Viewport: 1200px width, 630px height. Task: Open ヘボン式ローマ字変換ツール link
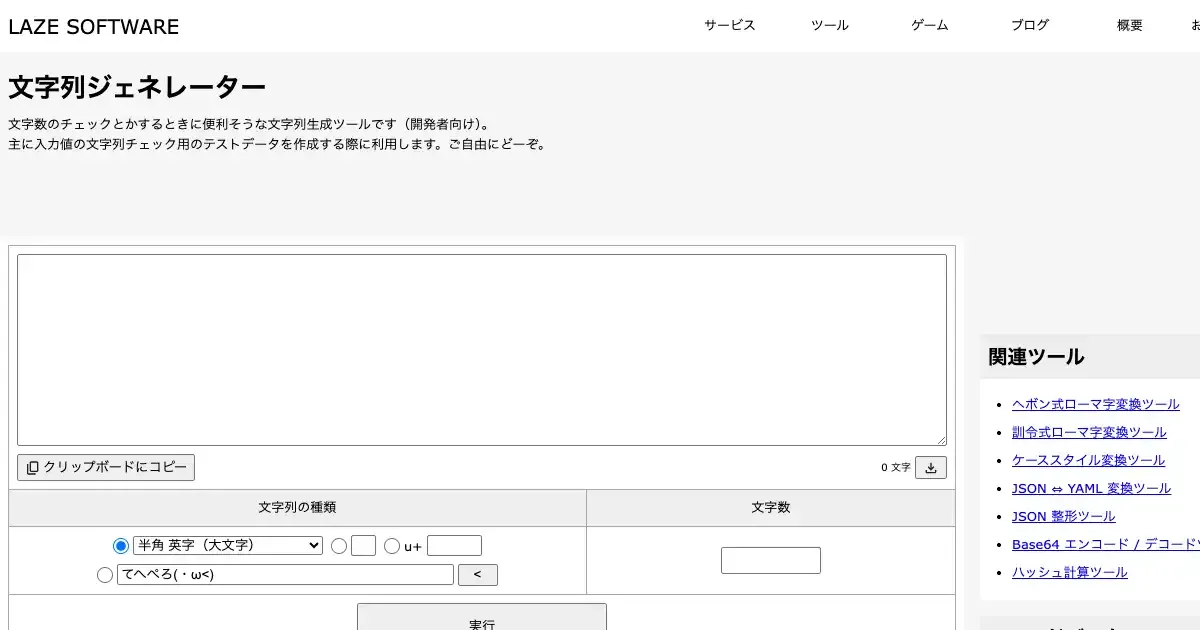coord(1095,404)
